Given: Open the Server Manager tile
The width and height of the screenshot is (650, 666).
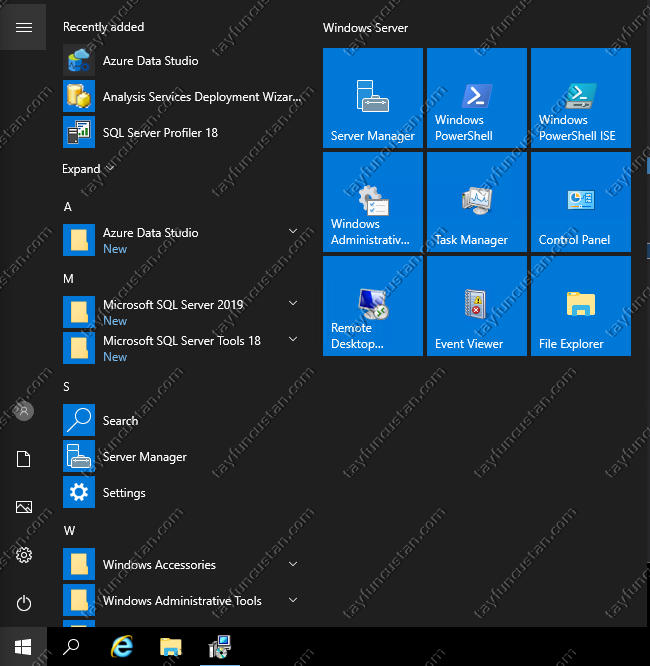Looking at the screenshot, I should coord(373,98).
